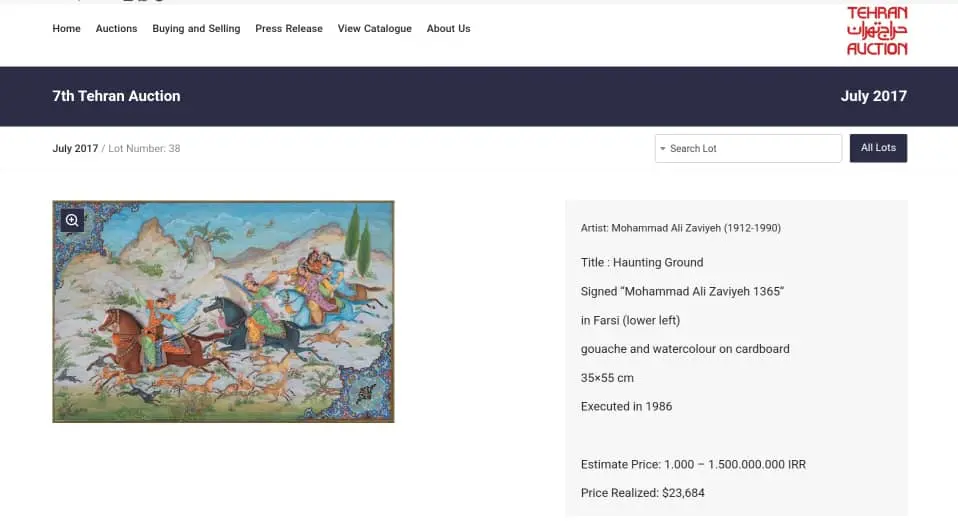Click the Lot Number: 38 breadcrumb text
Image resolution: width=958 pixels, height=521 pixels.
tap(144, 148)
